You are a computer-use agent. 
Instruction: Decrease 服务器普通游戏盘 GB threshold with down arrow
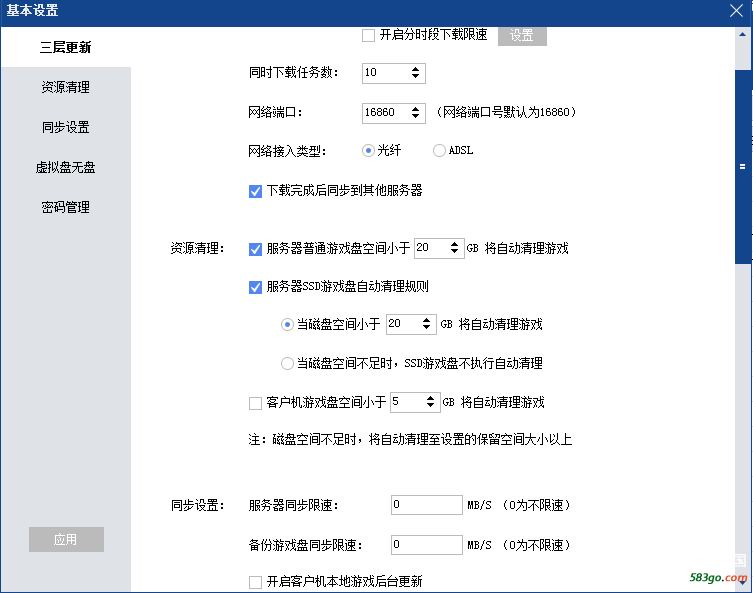point(454,251)
